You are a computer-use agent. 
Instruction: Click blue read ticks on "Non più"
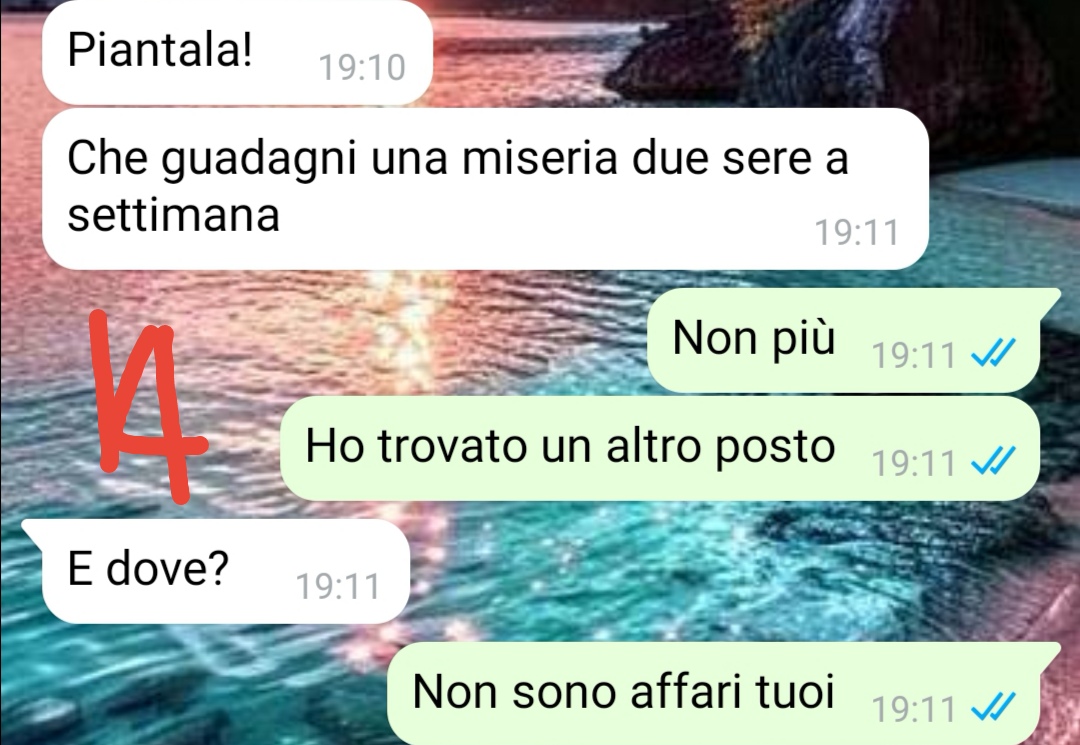coord(993,354)
